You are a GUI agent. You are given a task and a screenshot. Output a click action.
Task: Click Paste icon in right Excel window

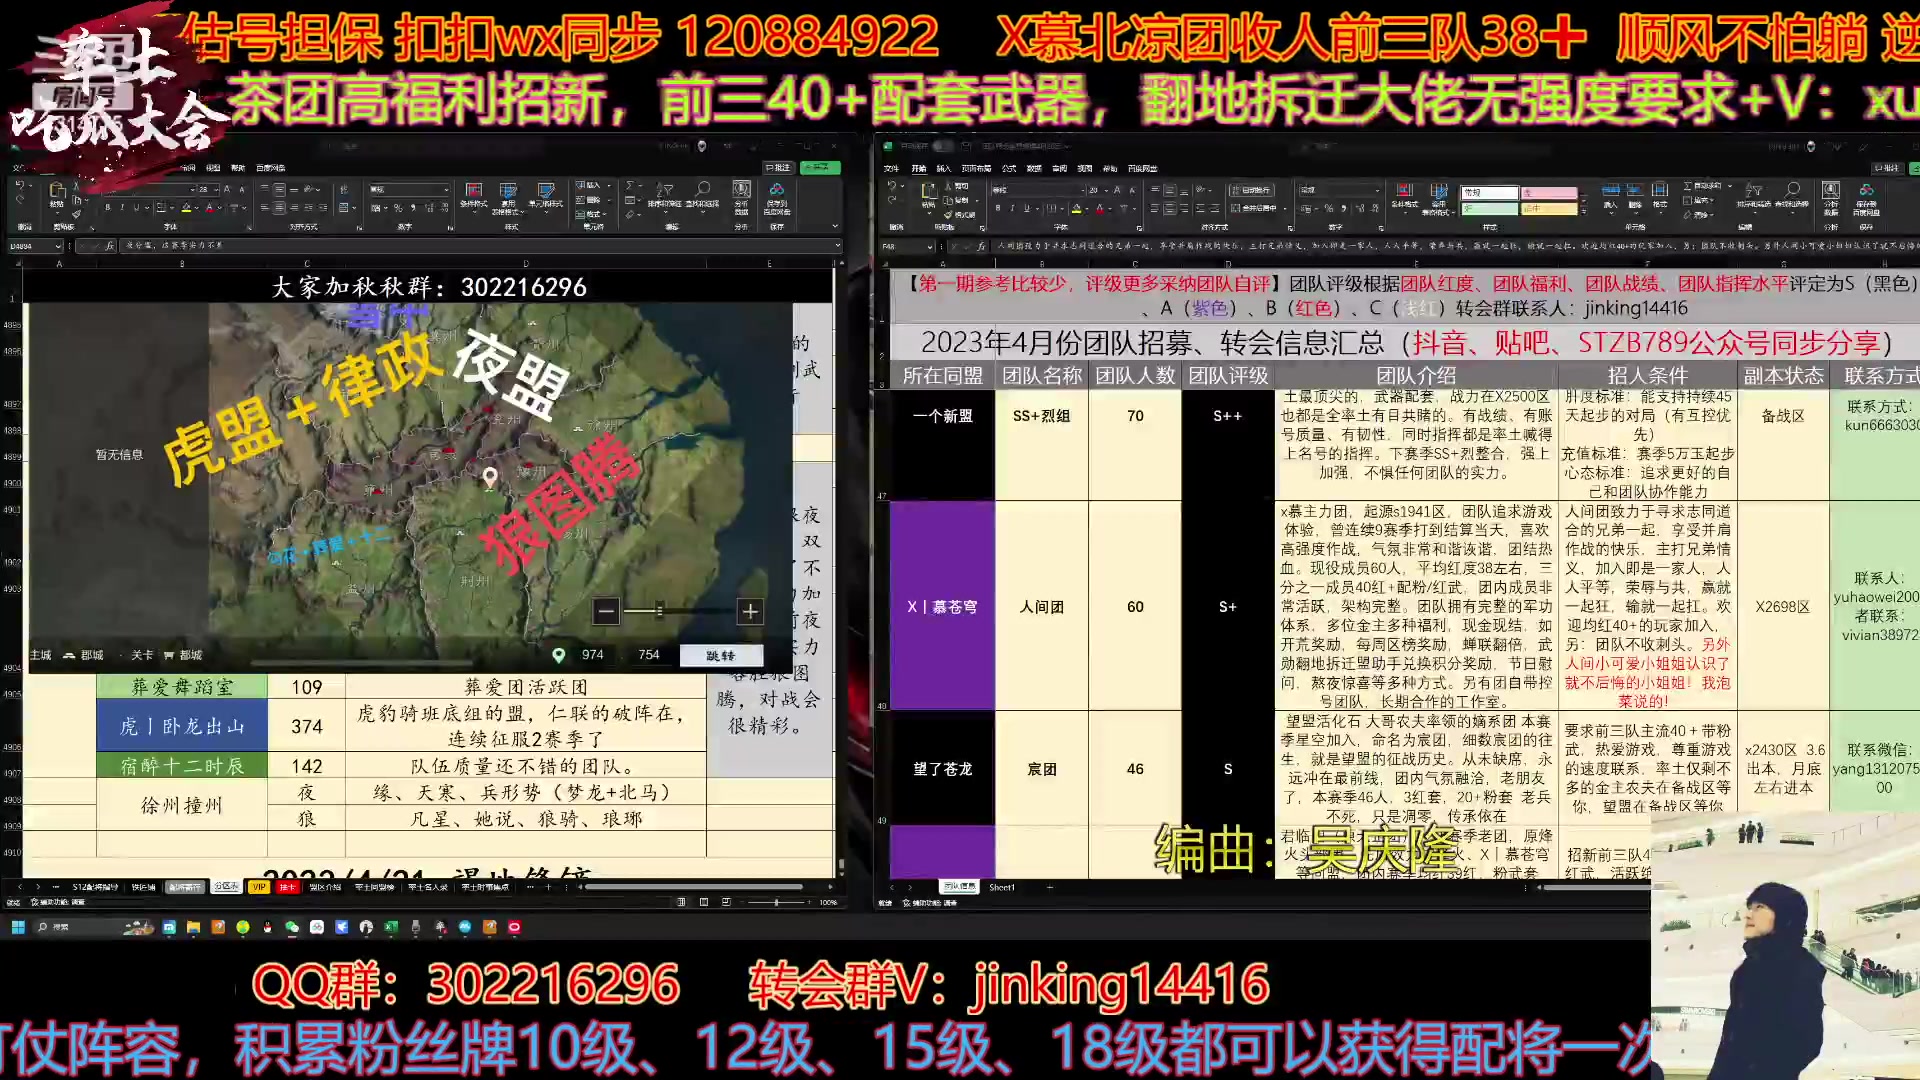tap(928, 192)
